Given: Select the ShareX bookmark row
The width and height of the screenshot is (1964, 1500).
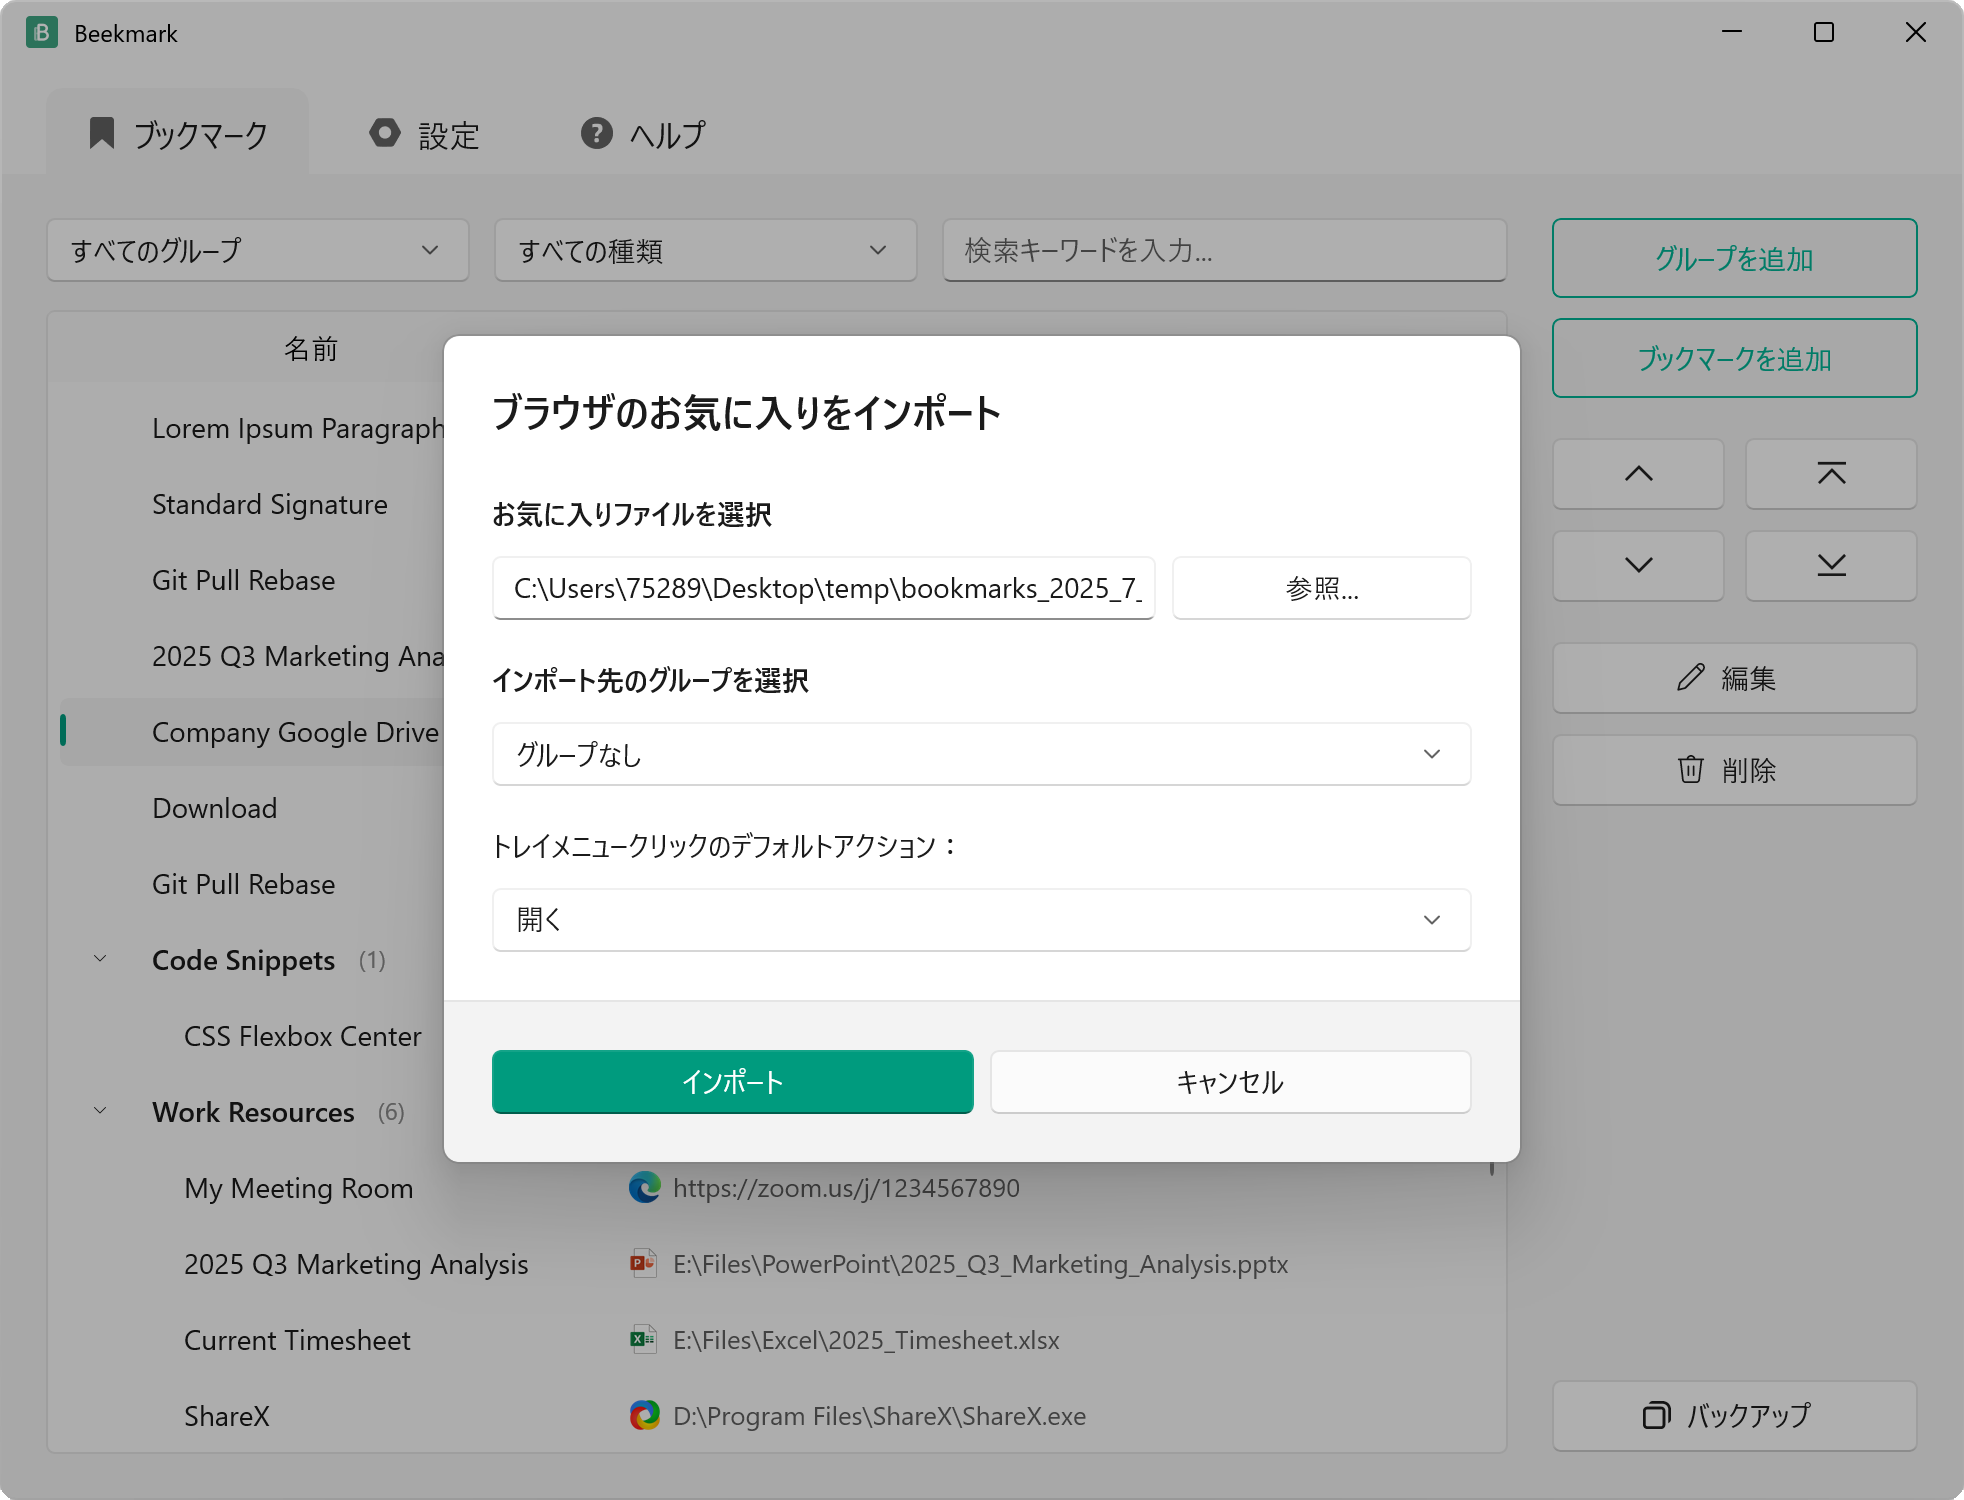Looking at the screenshot, I should click(776, 1416).
